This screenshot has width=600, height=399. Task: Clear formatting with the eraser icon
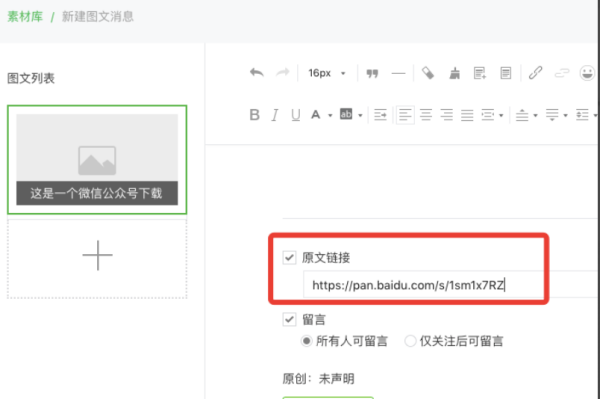click(x=428, y=73)
